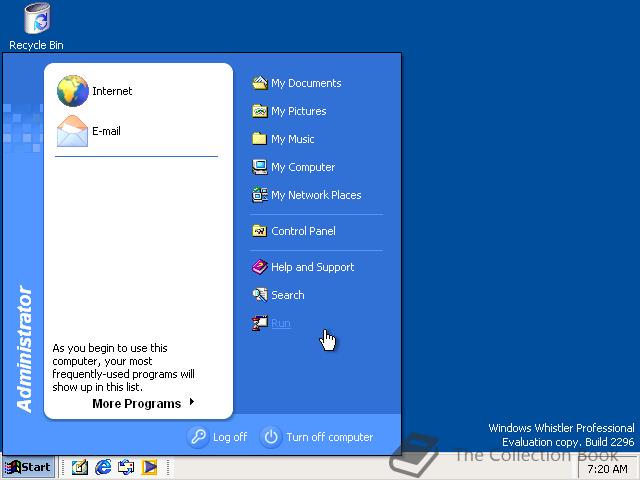The image size is (640, 480).
Task: Click the My Pictures folder icon
Action: [x=260, y=111]
